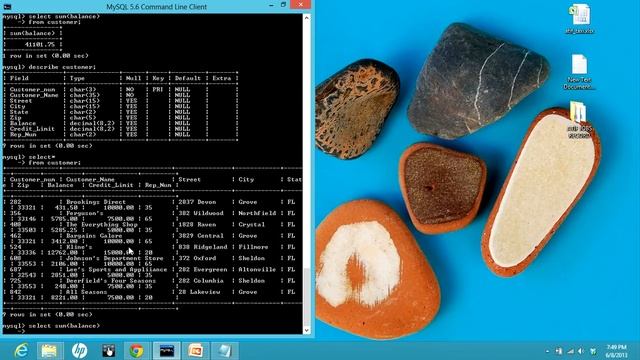
Task: Select the folder icon on the desktop
Action: [579, 120]
